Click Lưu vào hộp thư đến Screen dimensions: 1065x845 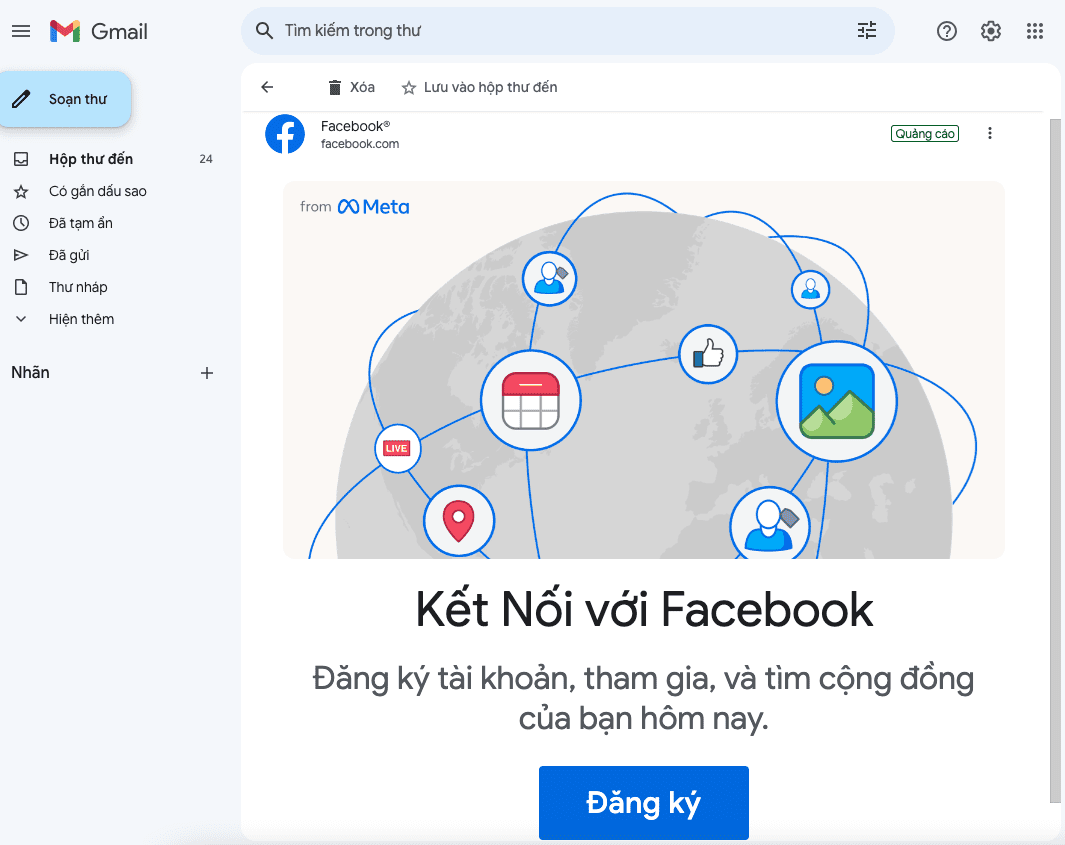(x=490, y=87)
